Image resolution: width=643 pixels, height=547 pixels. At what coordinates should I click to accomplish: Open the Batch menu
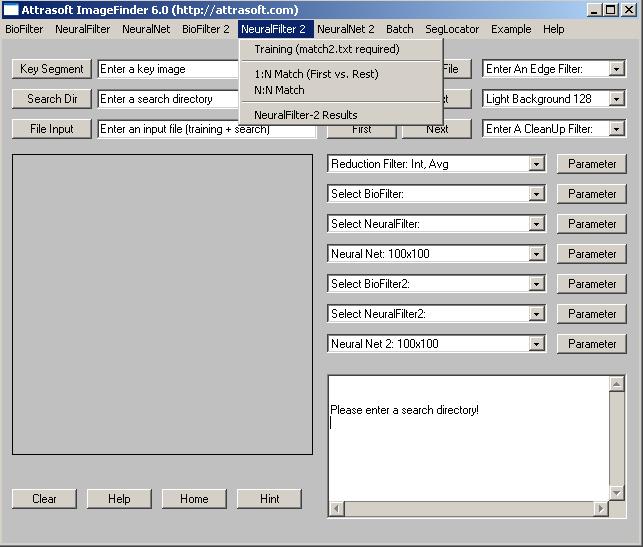coord(399,29)
